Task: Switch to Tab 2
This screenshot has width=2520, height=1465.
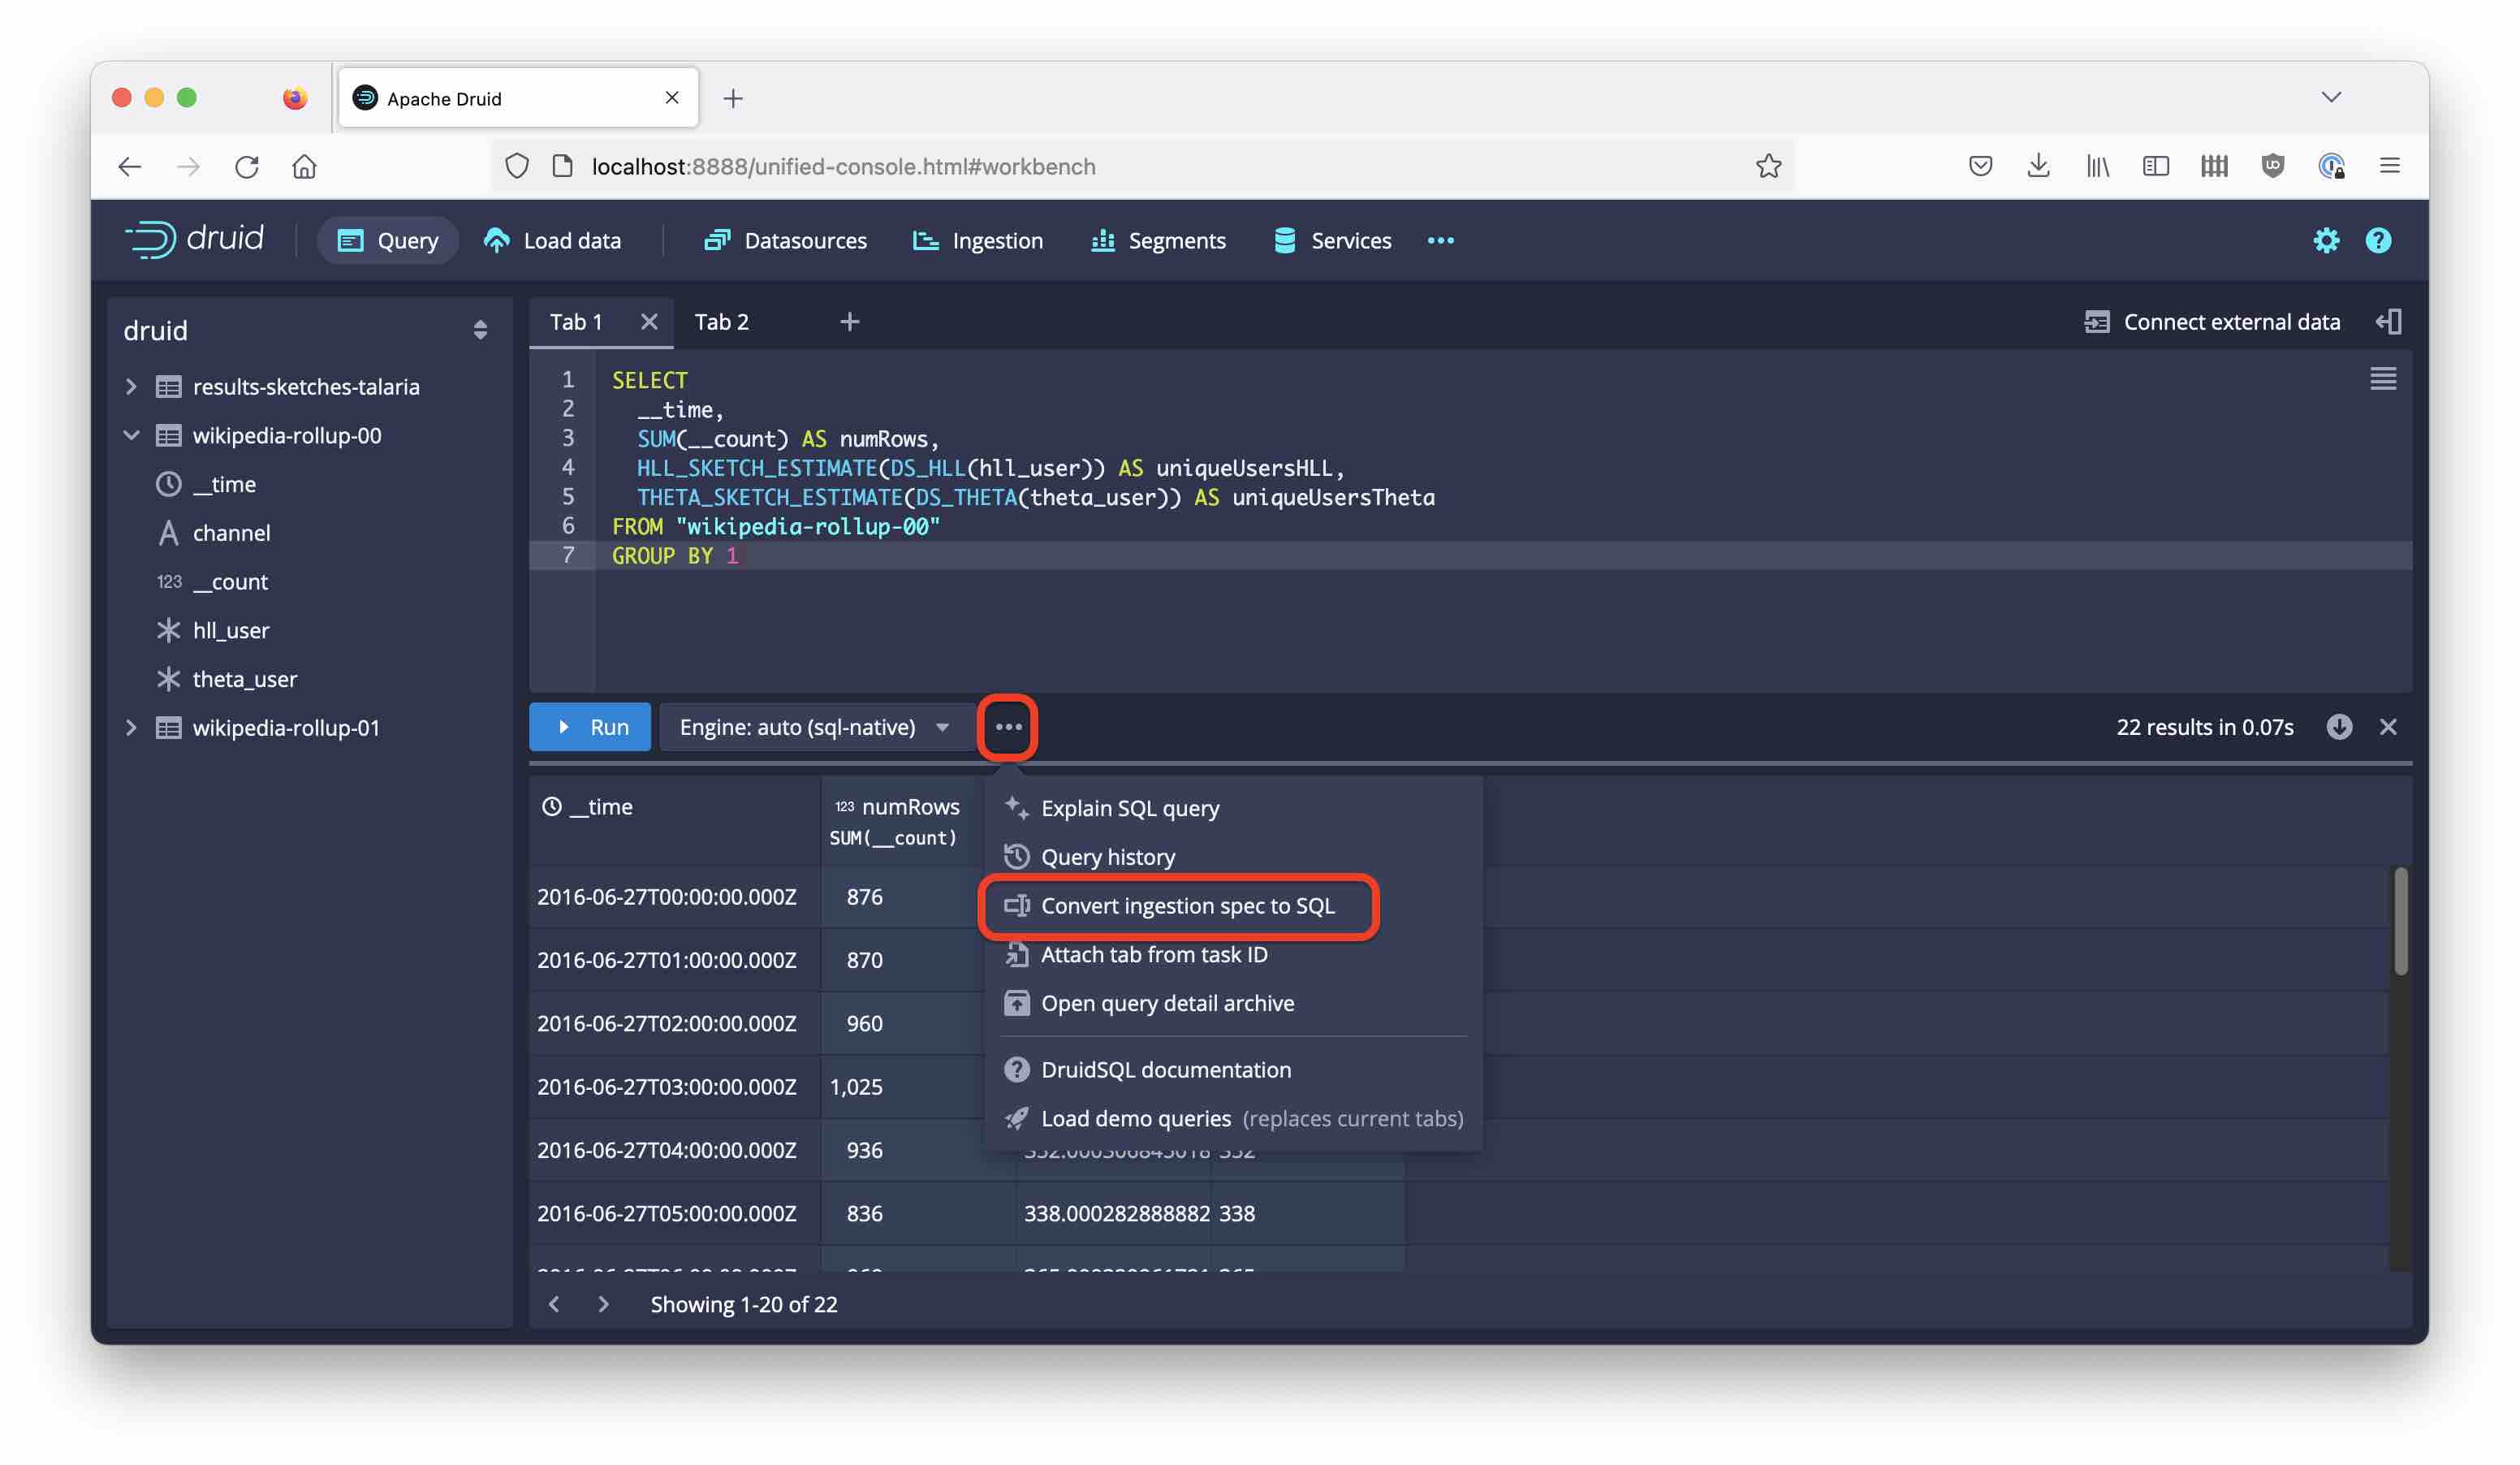Action: coord(721,322)
